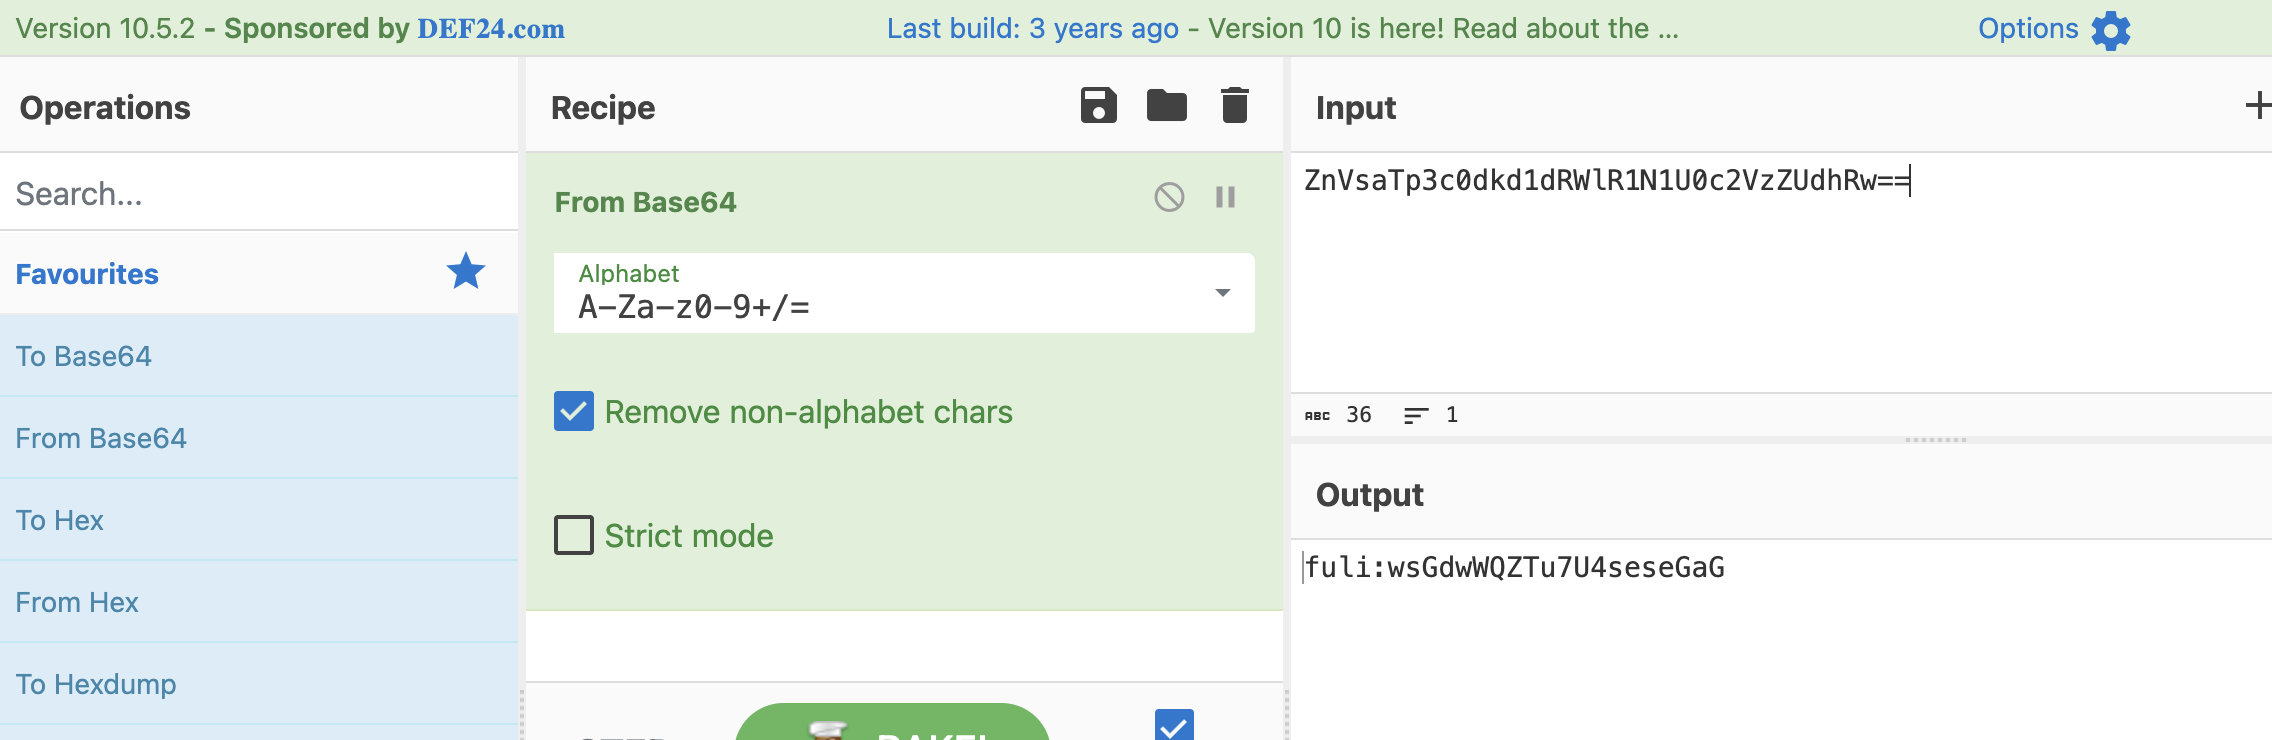Enable Strict mode checkbox
Viewport: 2272px width, 740px height.
pyautogui.click(x=574, y=535)
